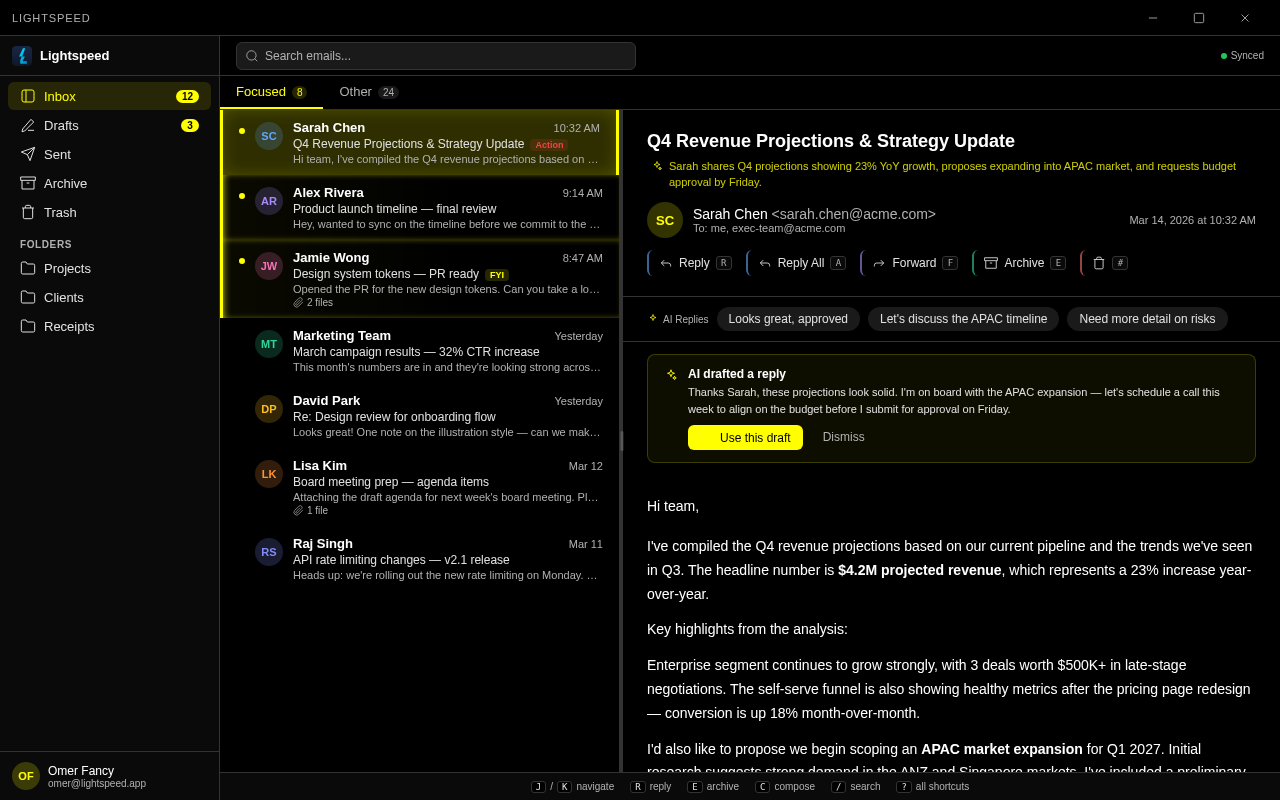The height and width of the screenshot is (800, 1280).
Task: Focus the Search emails field
Action: pyautogui.click(x=436, y=56)
